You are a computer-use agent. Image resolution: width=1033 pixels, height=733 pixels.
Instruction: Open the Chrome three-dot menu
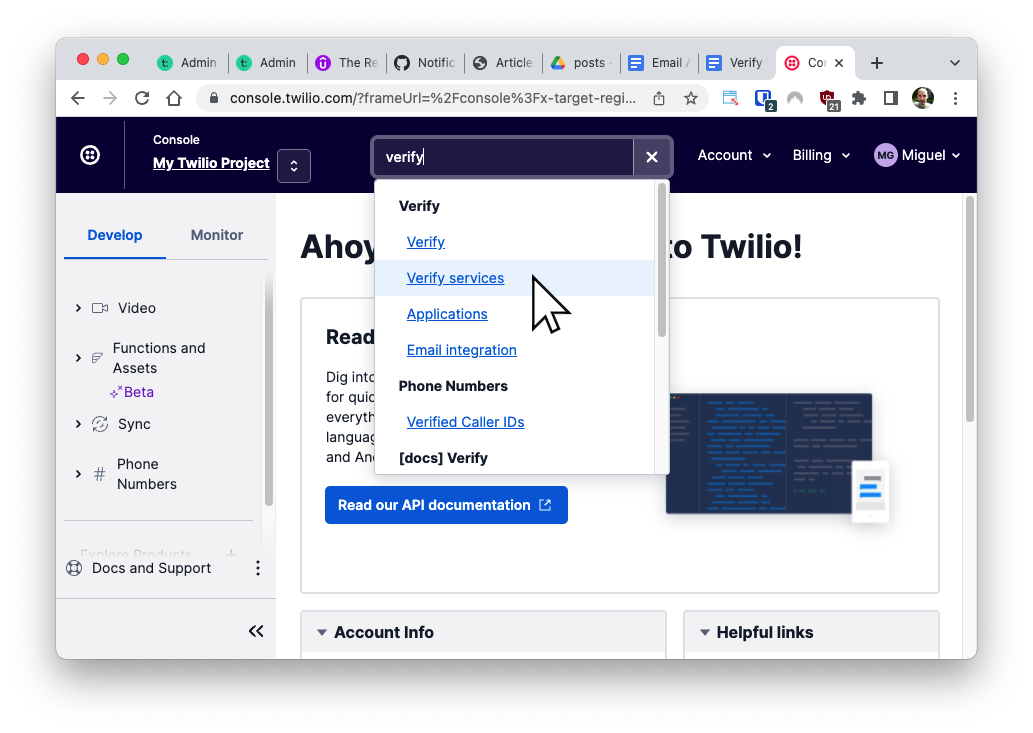955,99
